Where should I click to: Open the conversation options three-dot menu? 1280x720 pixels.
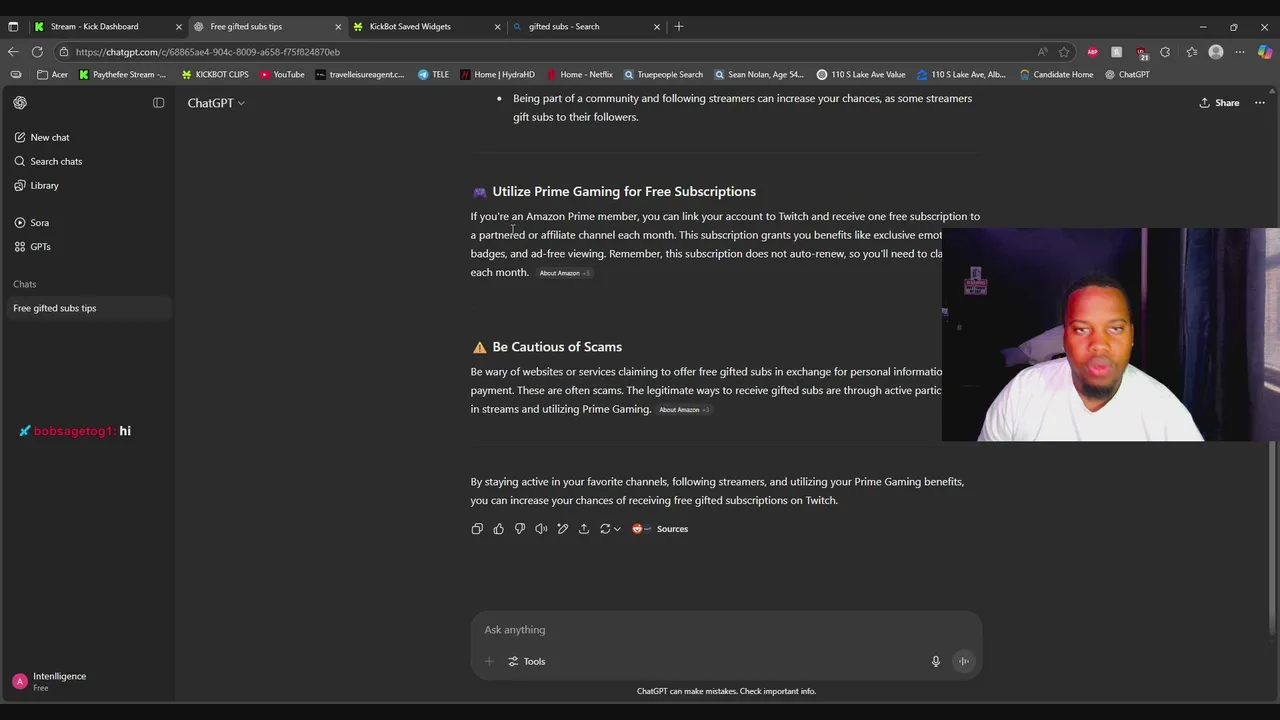coord(1260,103)
